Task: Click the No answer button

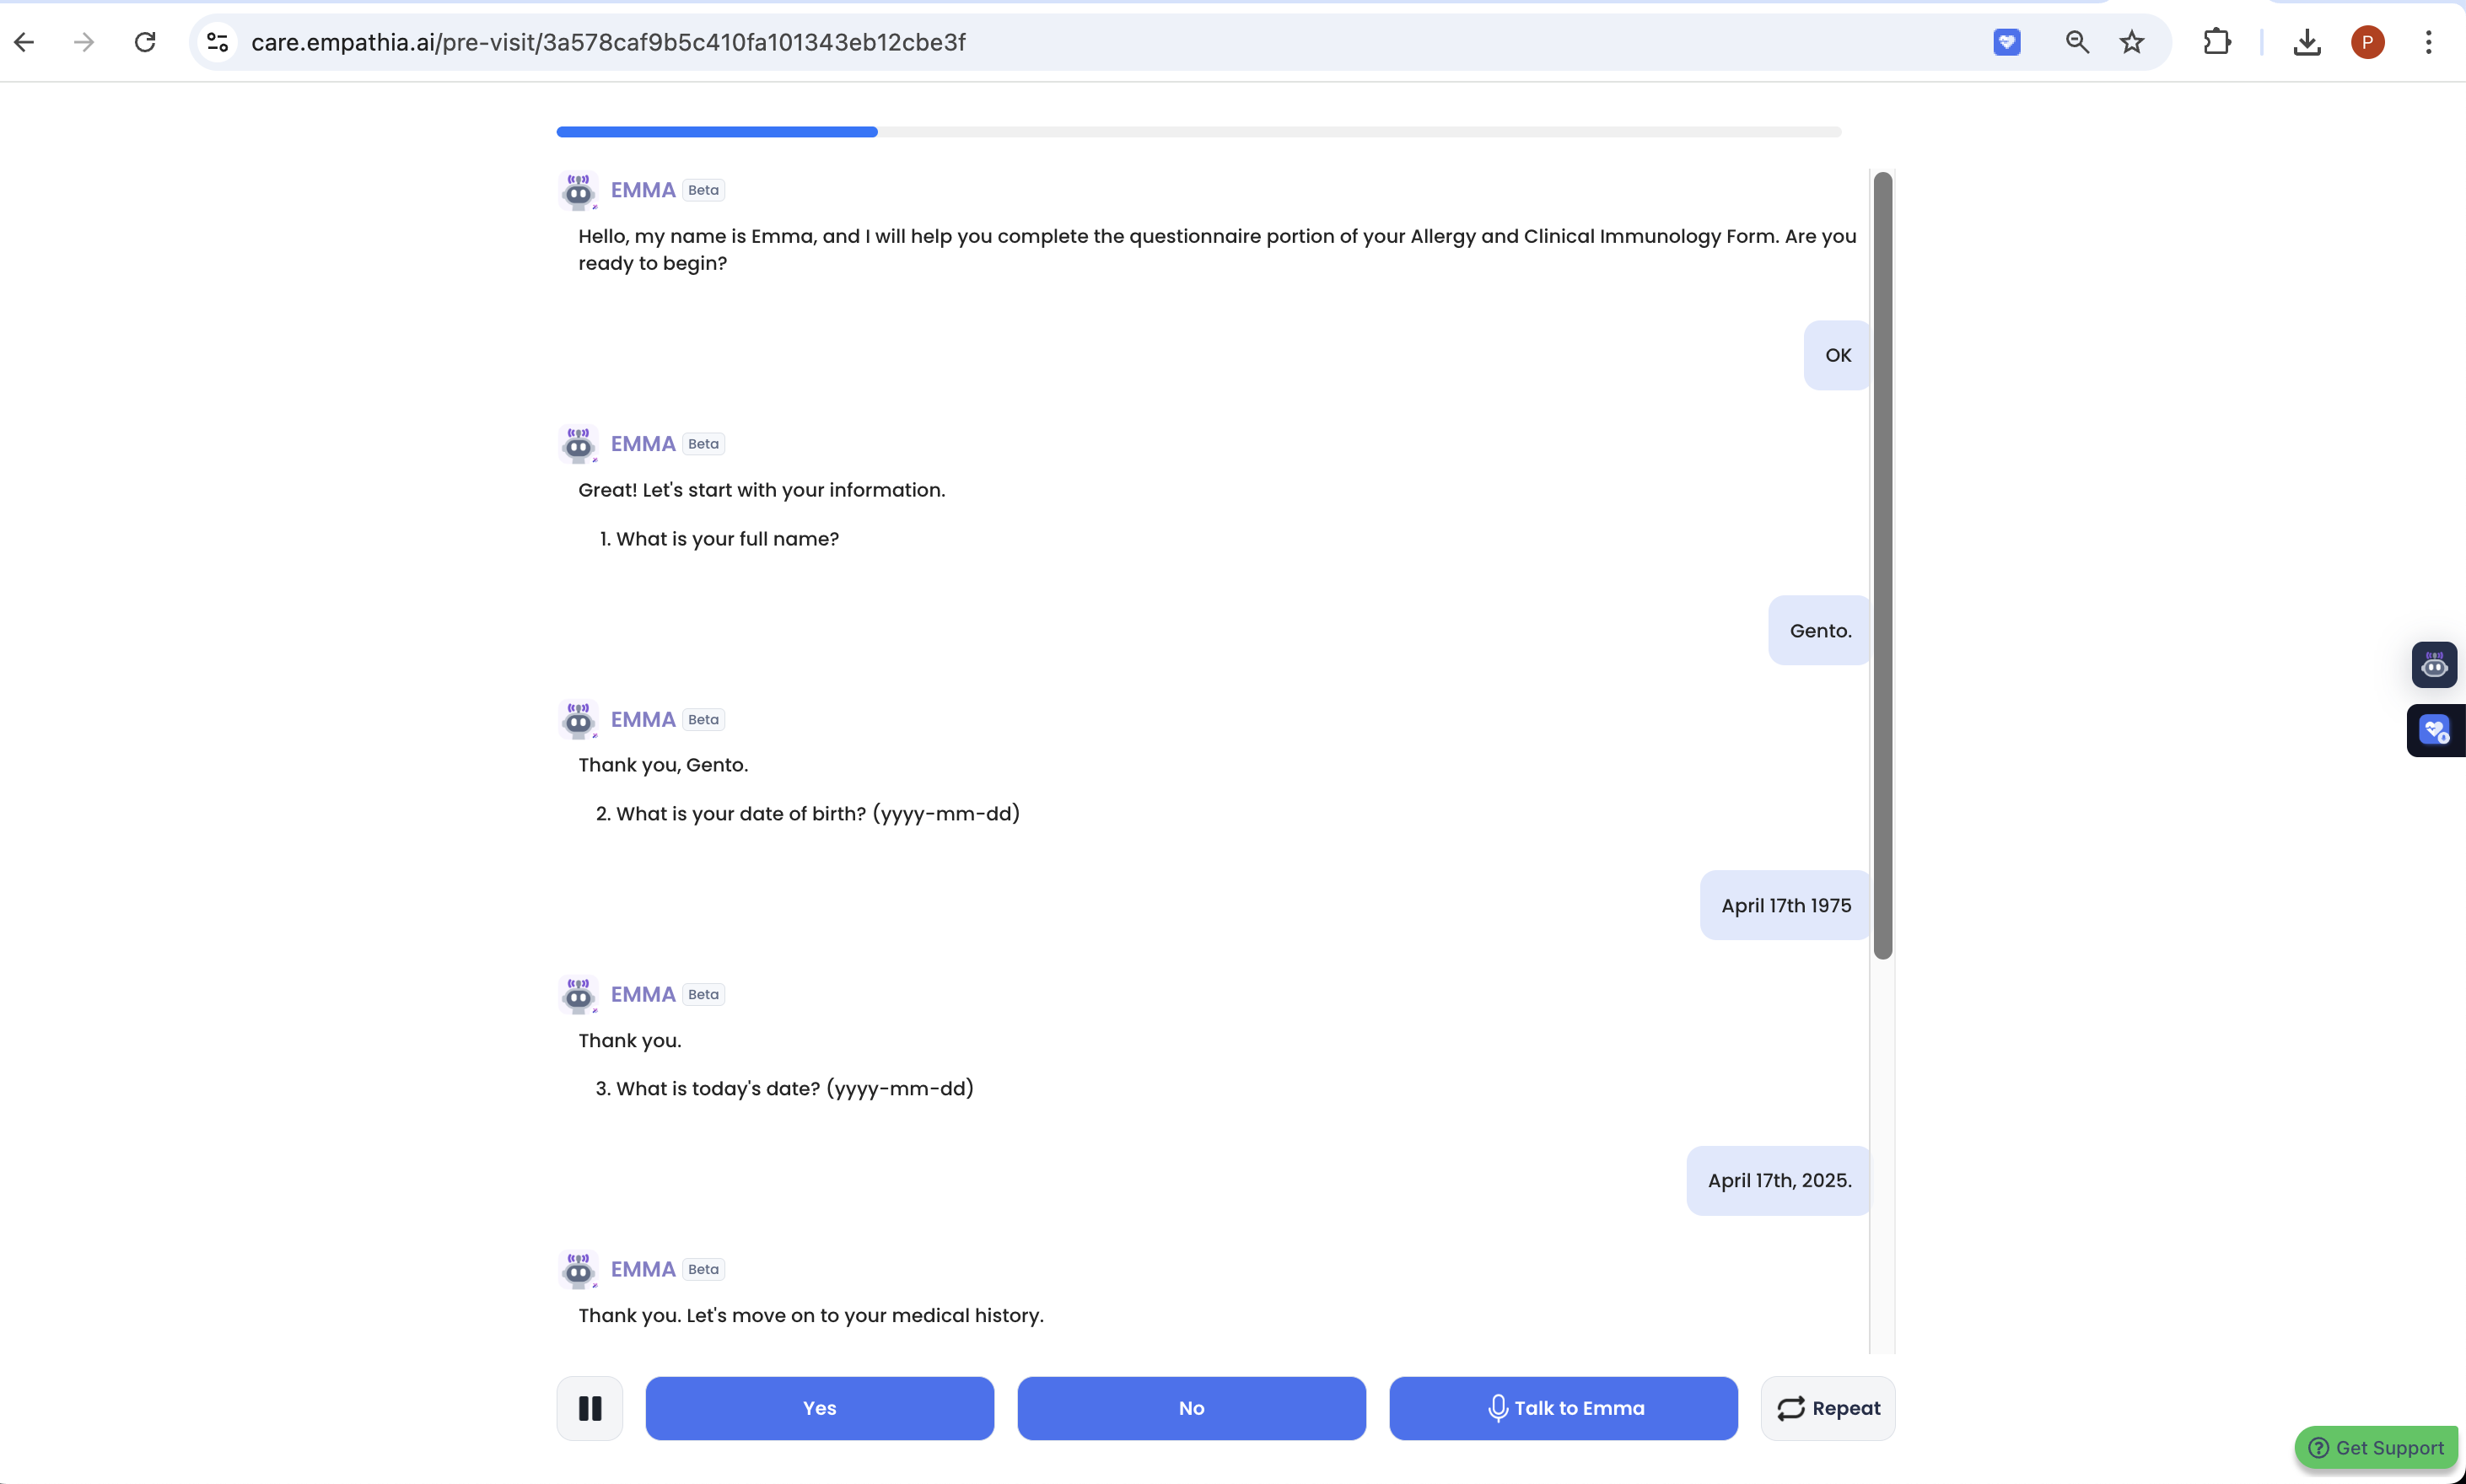Action: click(1190, 1408)
